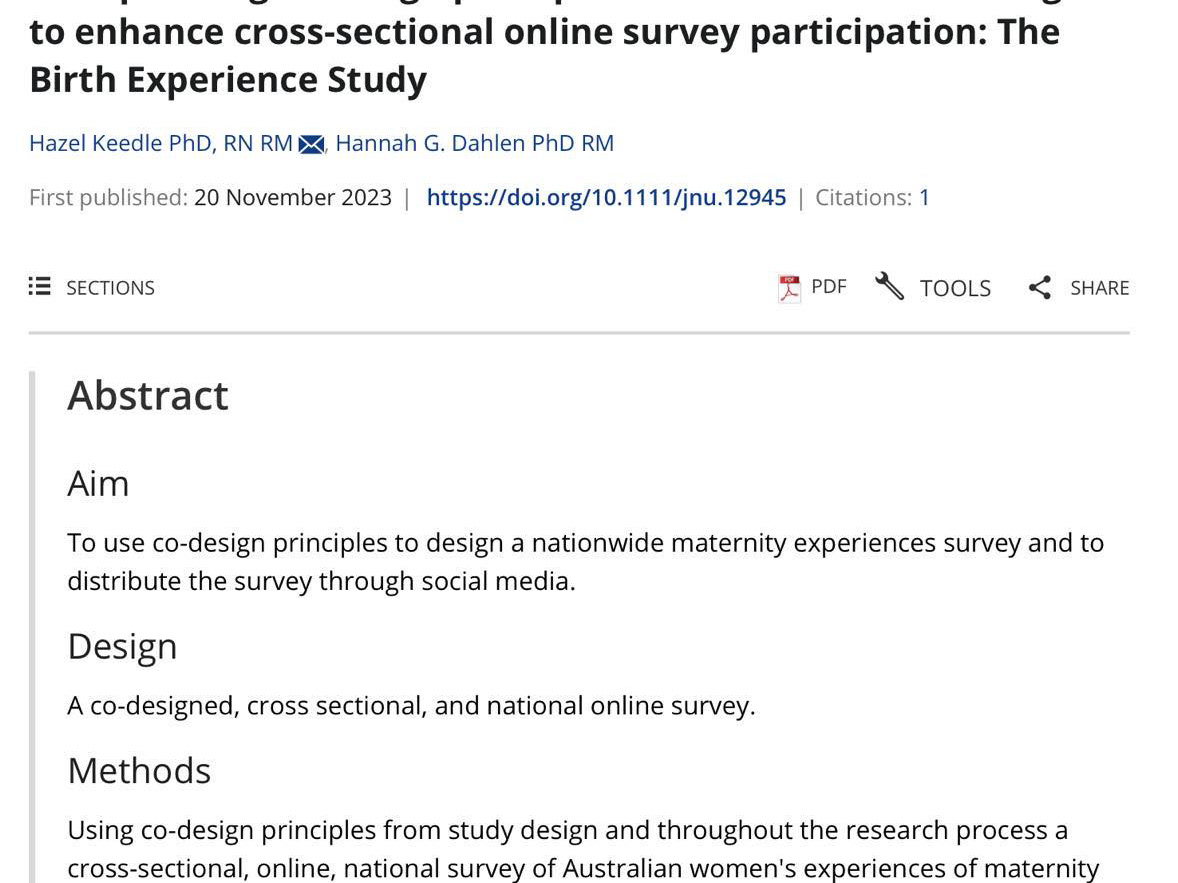This screenshot has height=883, width=1178.
Task: Click the Methods subheading
Action: pos(140,771)
